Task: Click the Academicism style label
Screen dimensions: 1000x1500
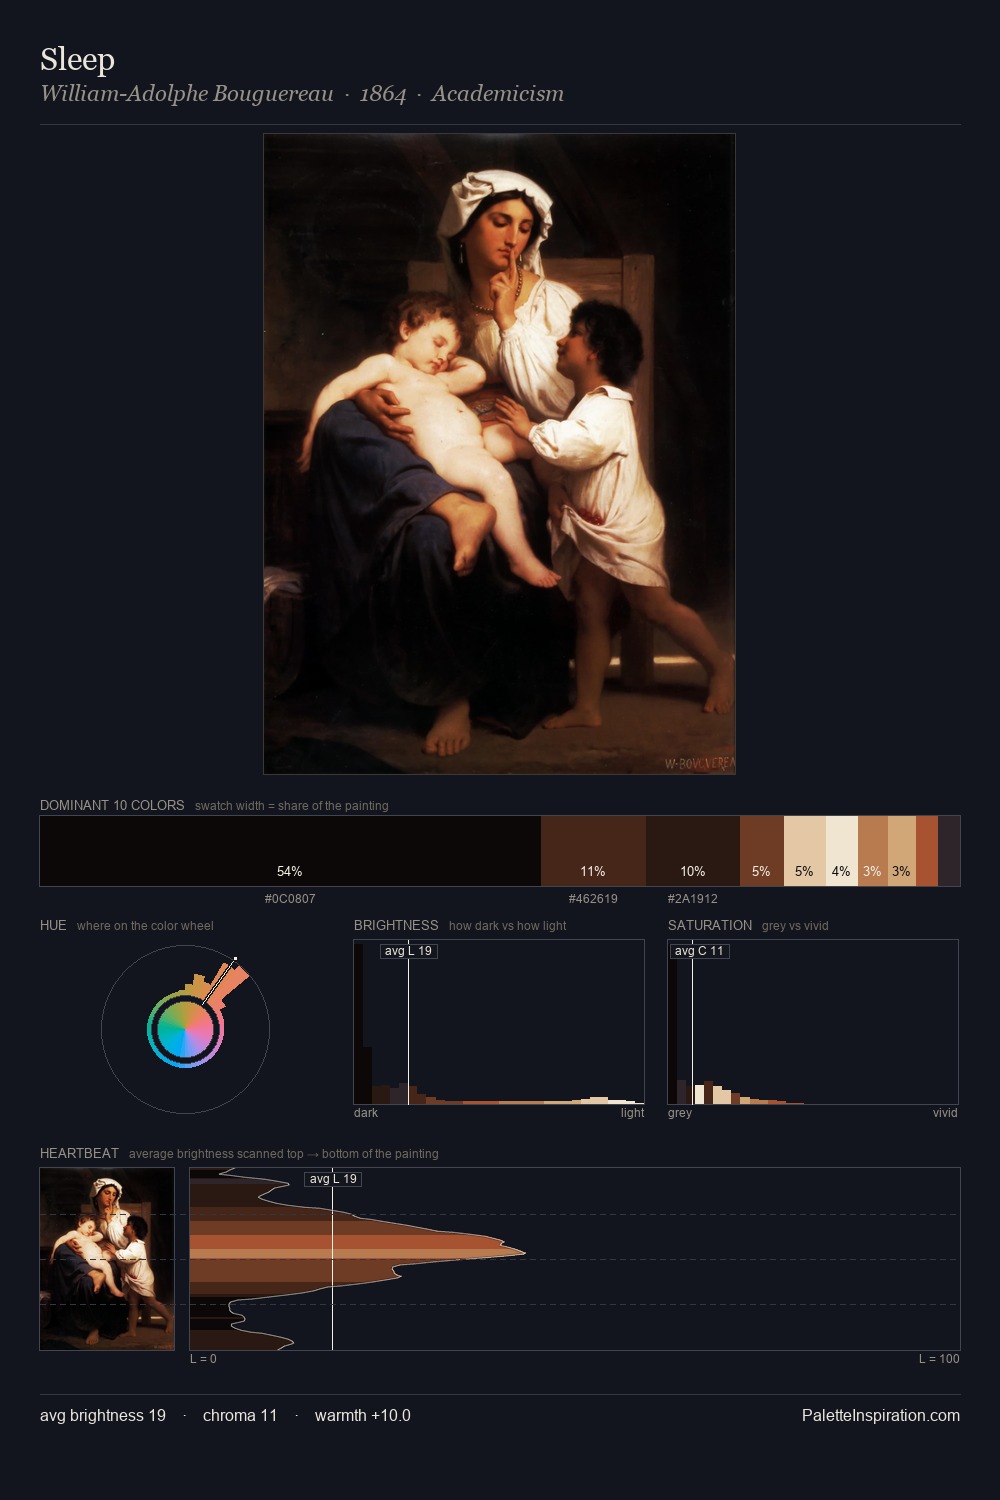Action: pos(498,94)
